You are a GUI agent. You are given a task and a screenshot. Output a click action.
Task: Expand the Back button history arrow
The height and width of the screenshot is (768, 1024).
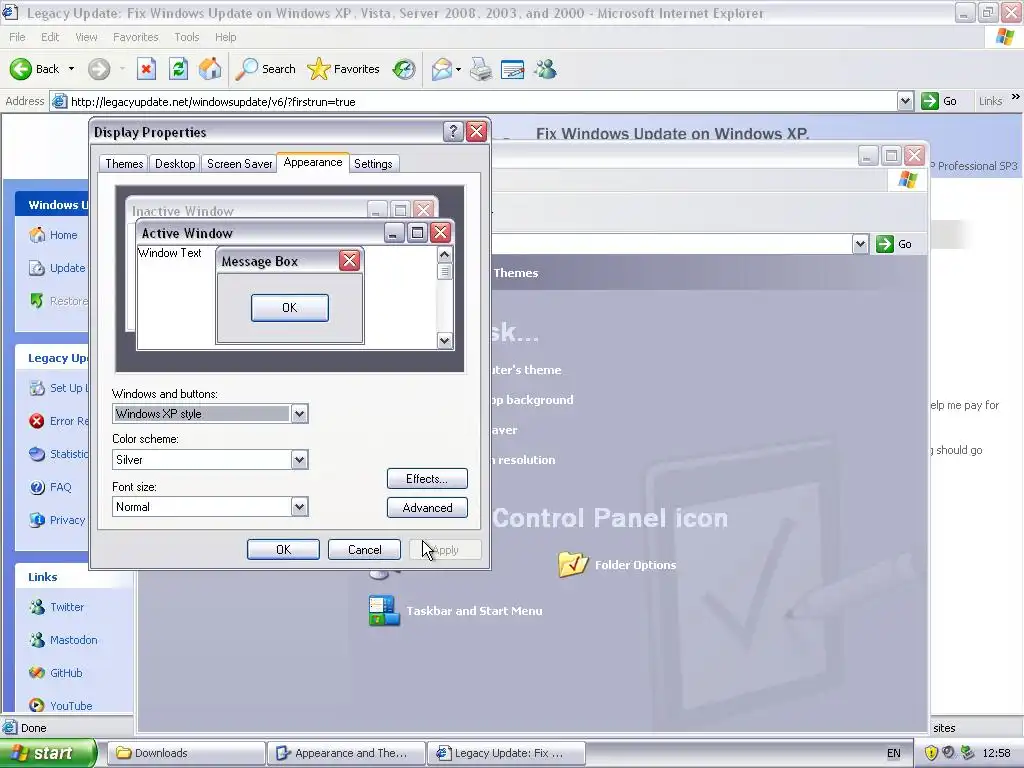coord(71,69)
